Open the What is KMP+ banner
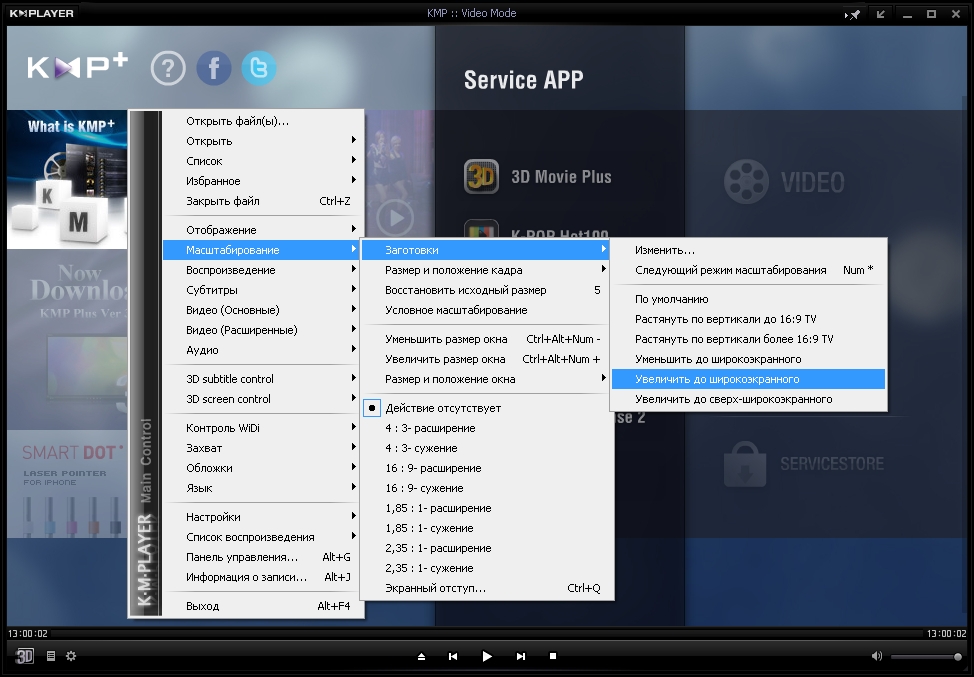Screen dimensions: 974x677 click(x=67, y=179)
